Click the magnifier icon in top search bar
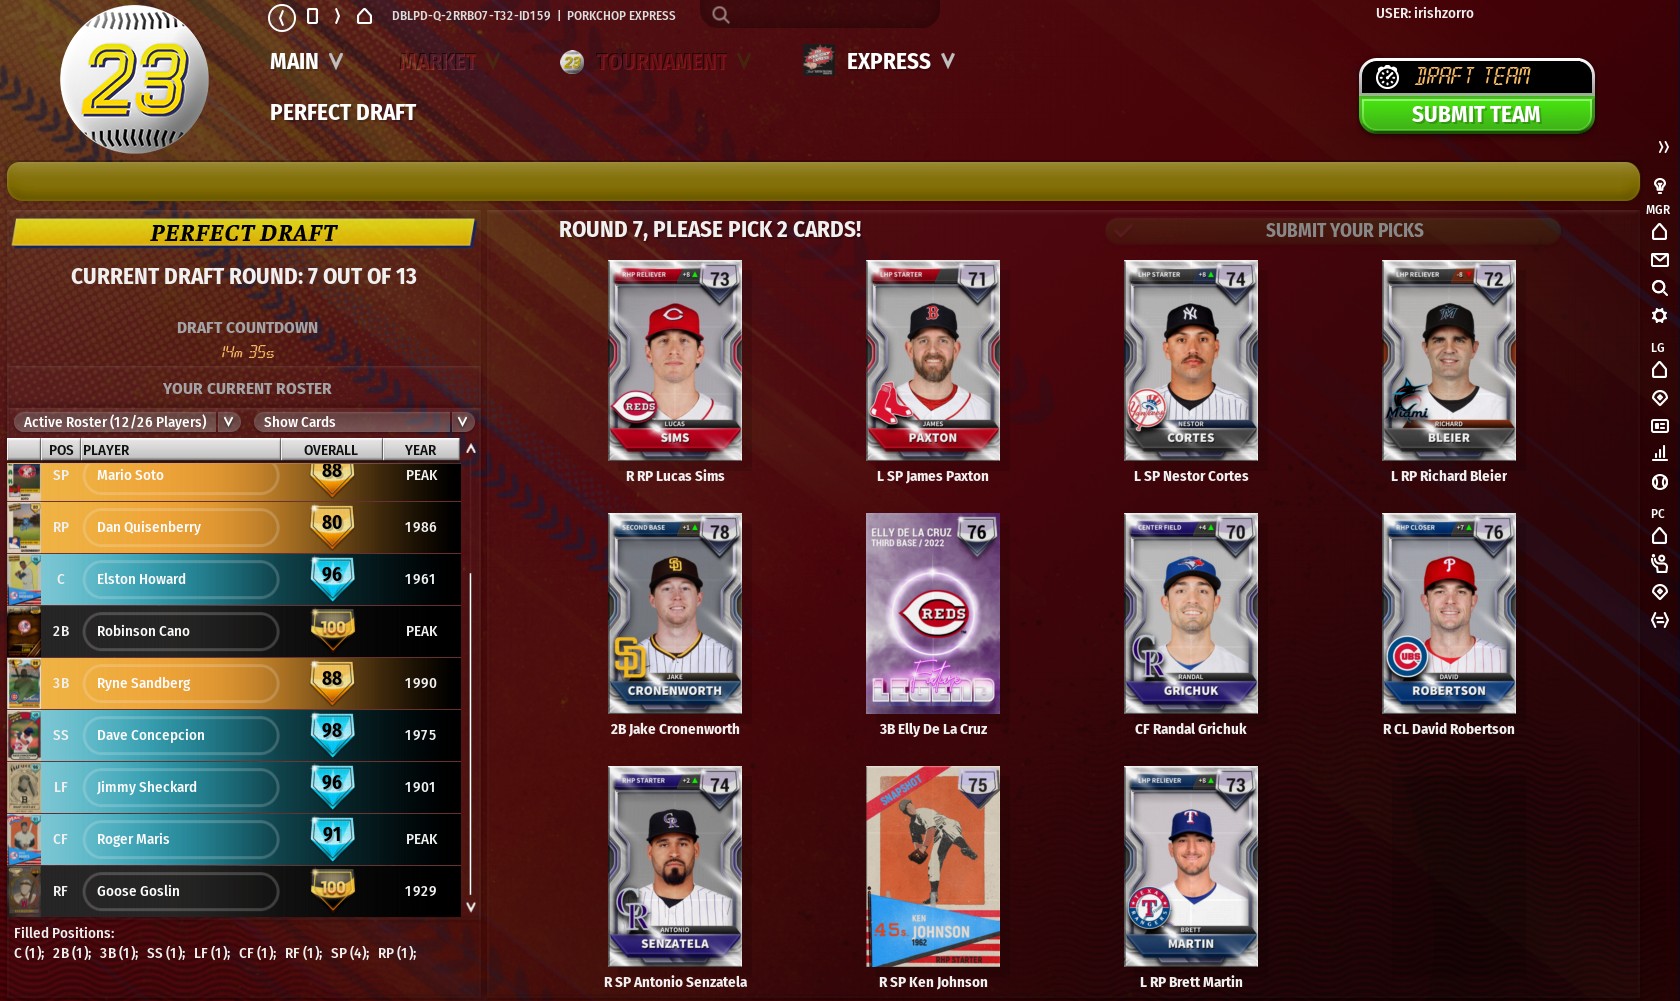 point(720,15)
